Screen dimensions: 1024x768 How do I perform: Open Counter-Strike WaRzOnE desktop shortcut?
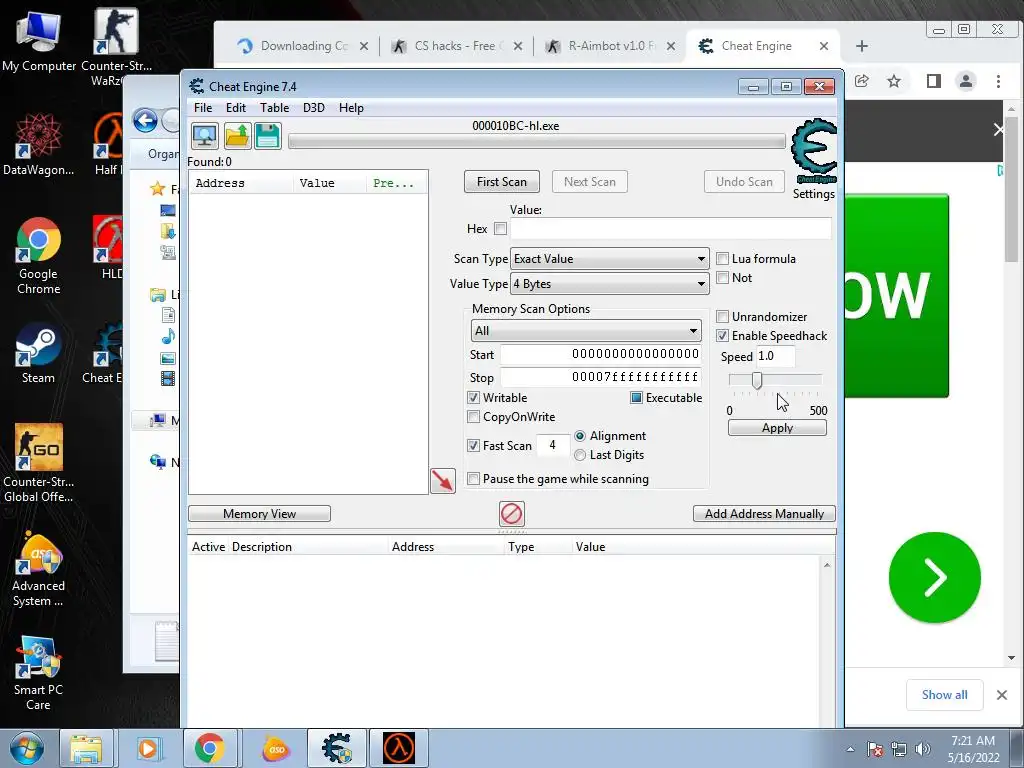pyautogui.click(x=116, y=47)
